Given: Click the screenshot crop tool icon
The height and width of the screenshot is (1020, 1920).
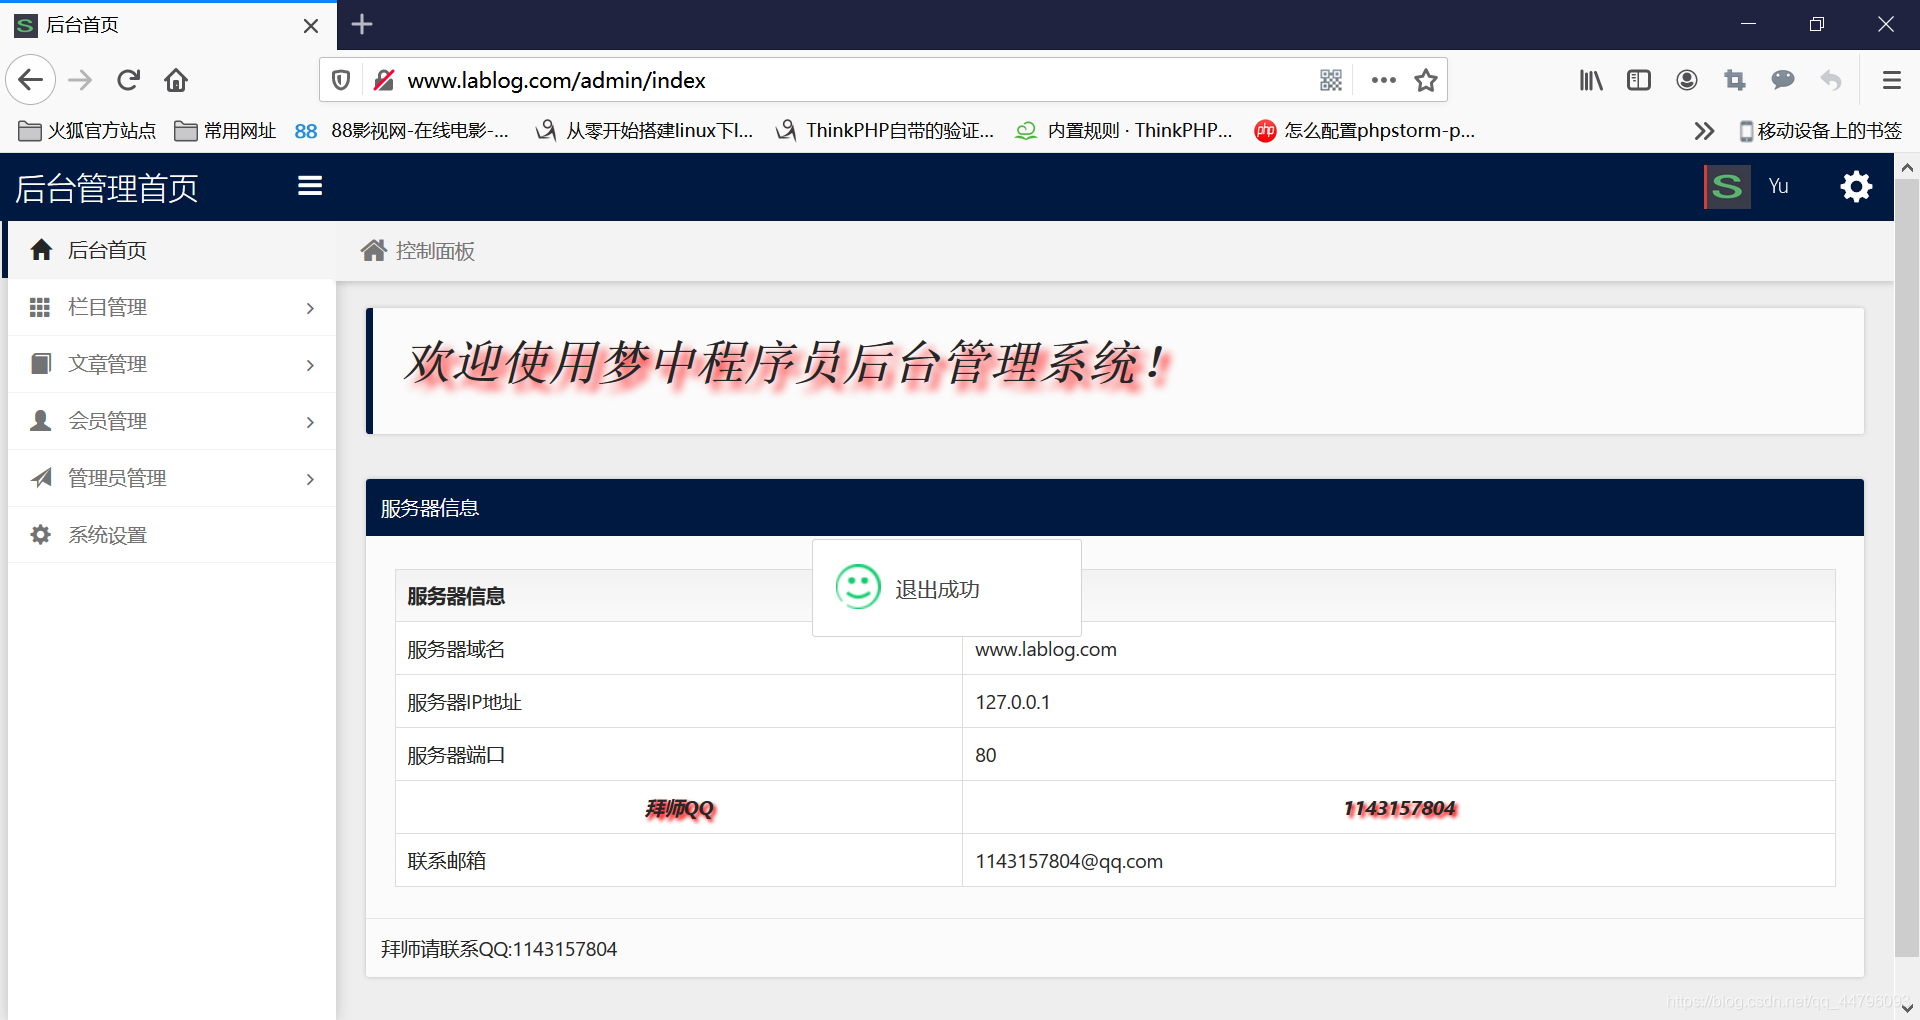Looking at the screenshot, I should point(1735,80).
